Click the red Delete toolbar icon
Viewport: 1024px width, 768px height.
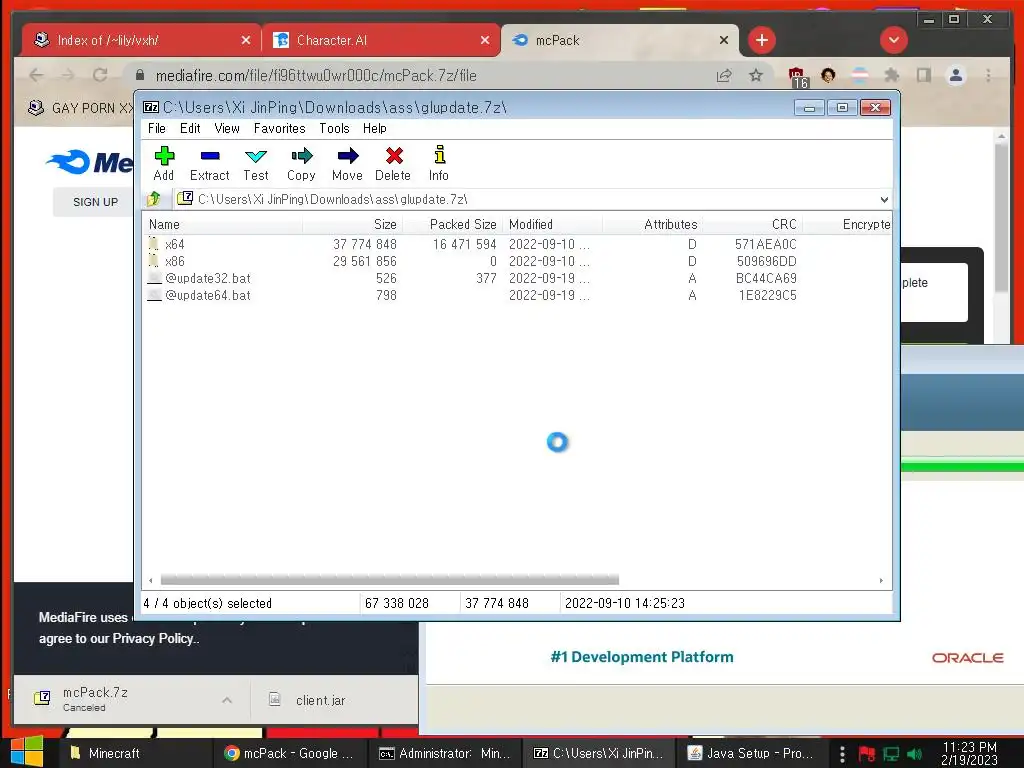click(393, 163)
